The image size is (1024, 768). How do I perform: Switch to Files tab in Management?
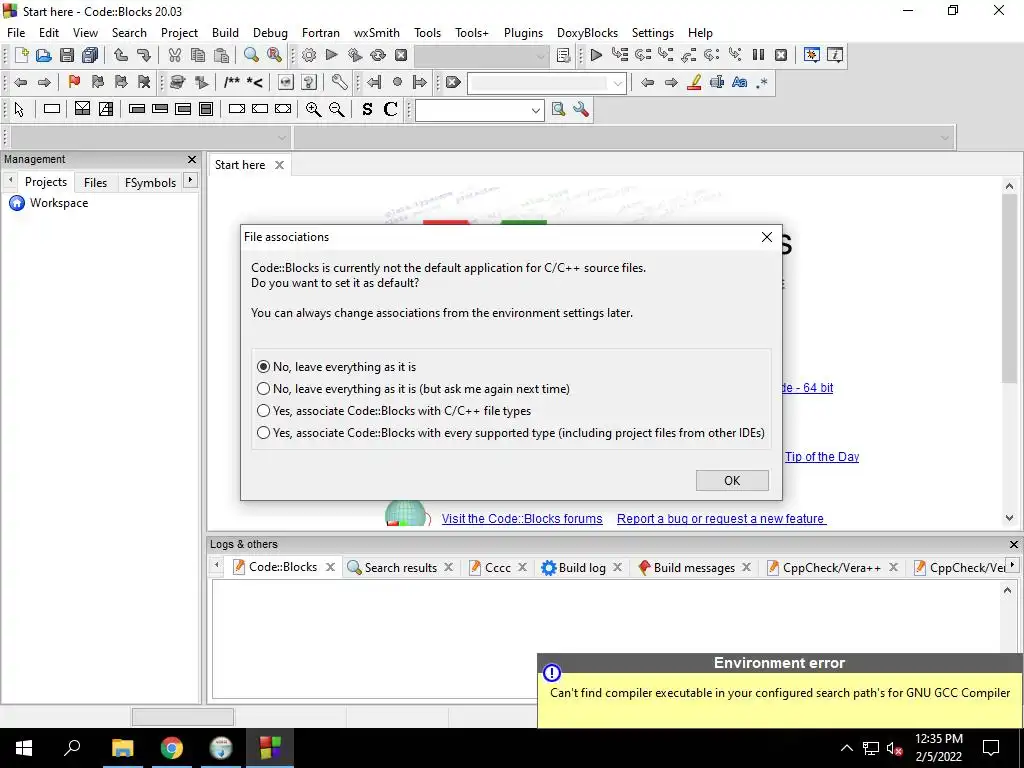coord(95,183)
